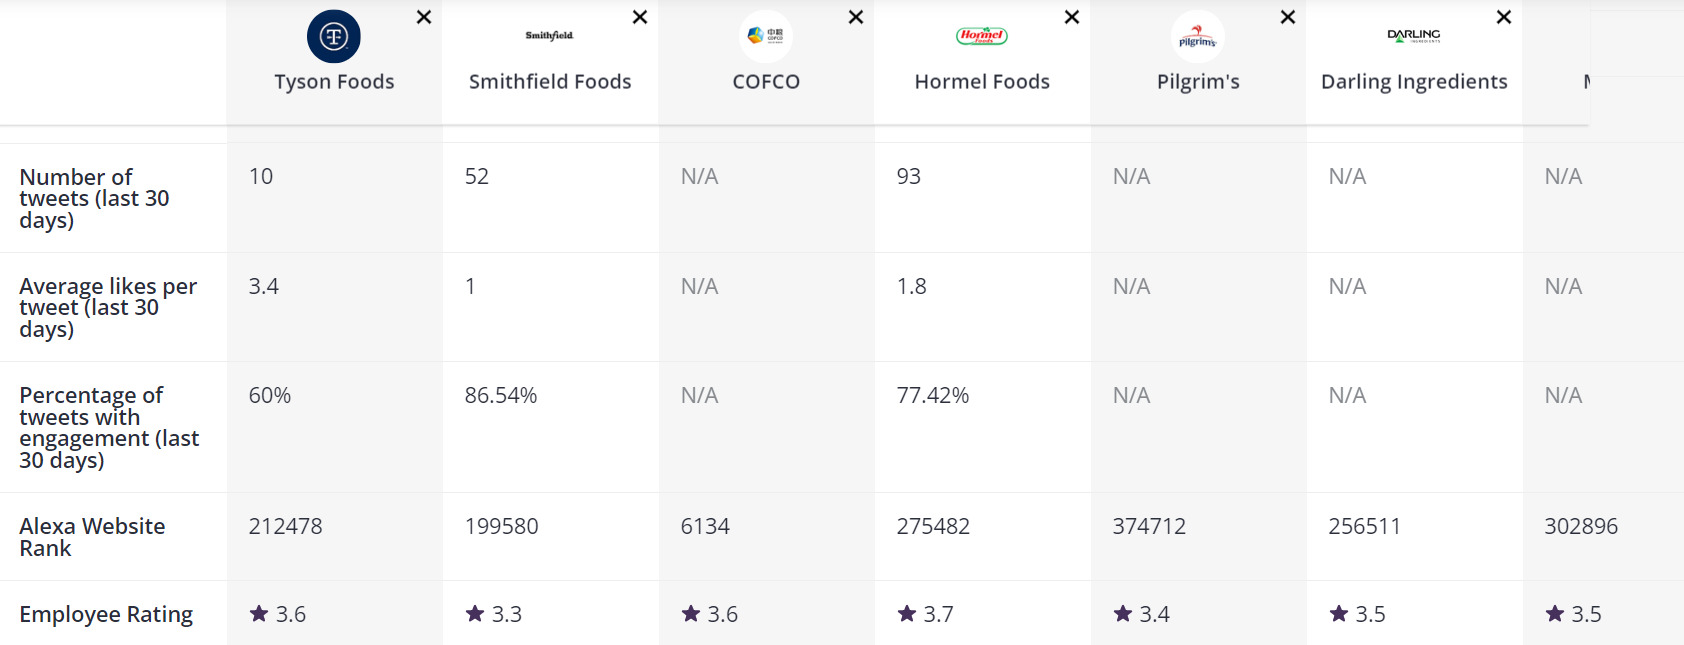Close the Hormel Foods column
The image size is (1684, 645).
point(1072,17)
